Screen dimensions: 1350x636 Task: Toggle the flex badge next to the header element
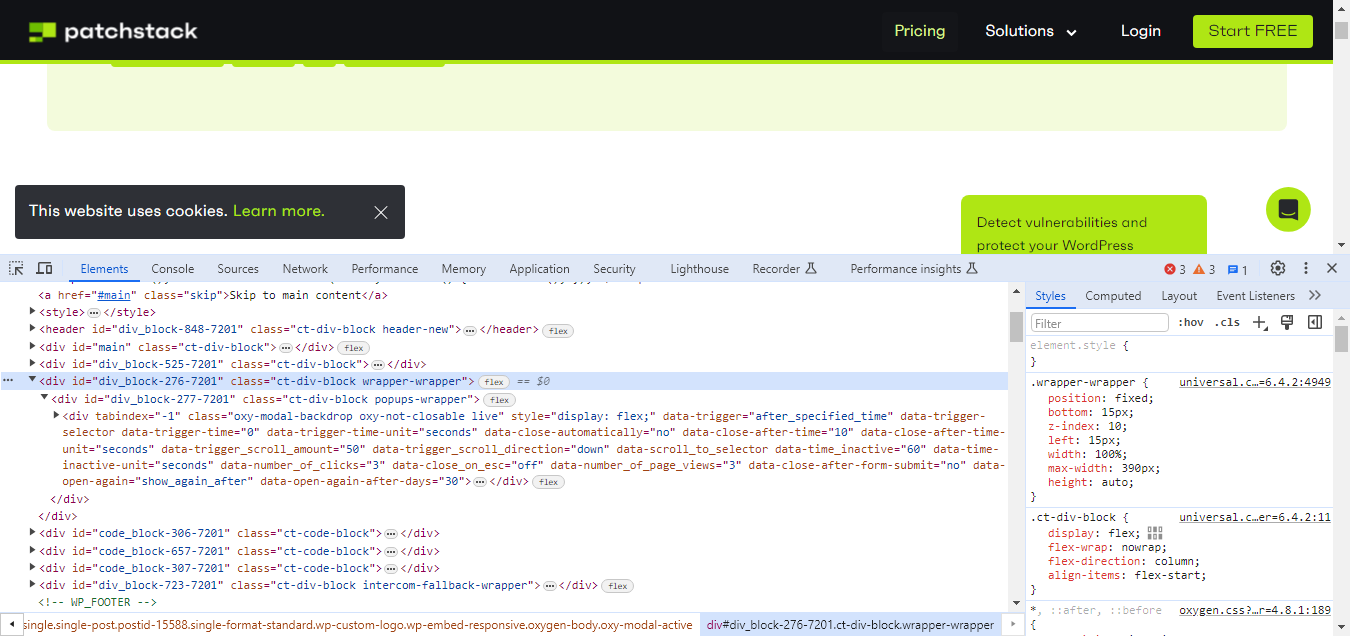[x=558, y=328]
